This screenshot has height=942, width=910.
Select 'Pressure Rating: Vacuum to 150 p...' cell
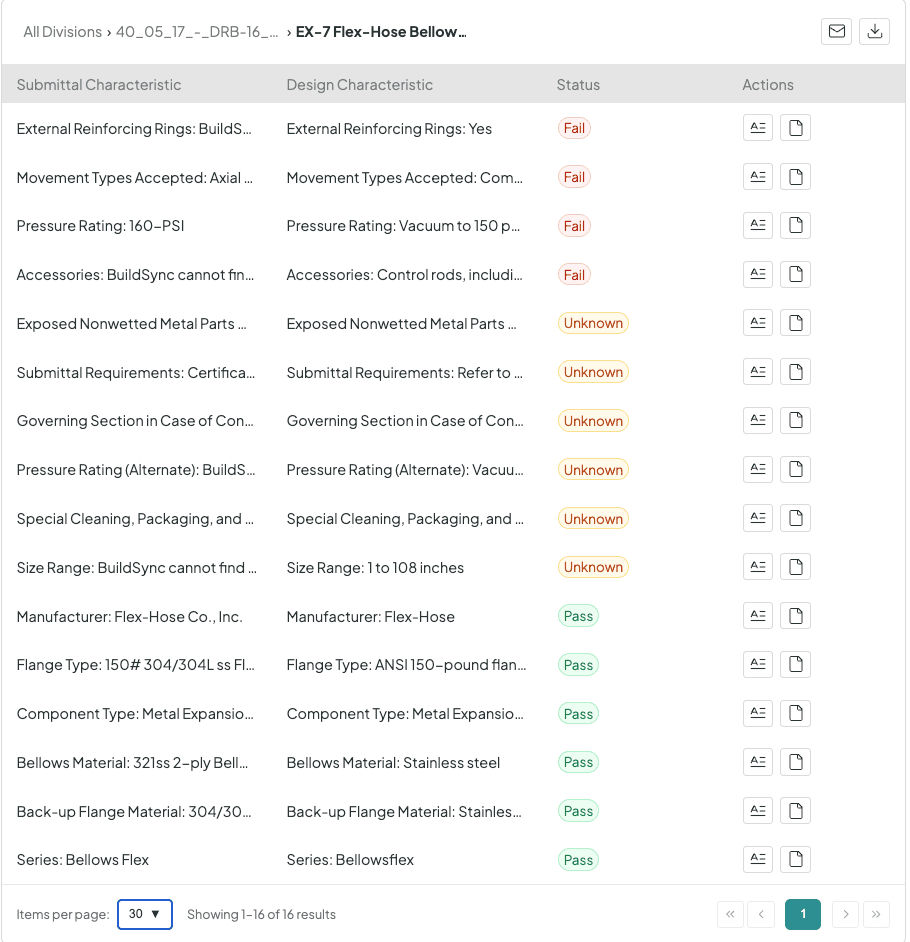pyautogui.click(x=403, y=226)
